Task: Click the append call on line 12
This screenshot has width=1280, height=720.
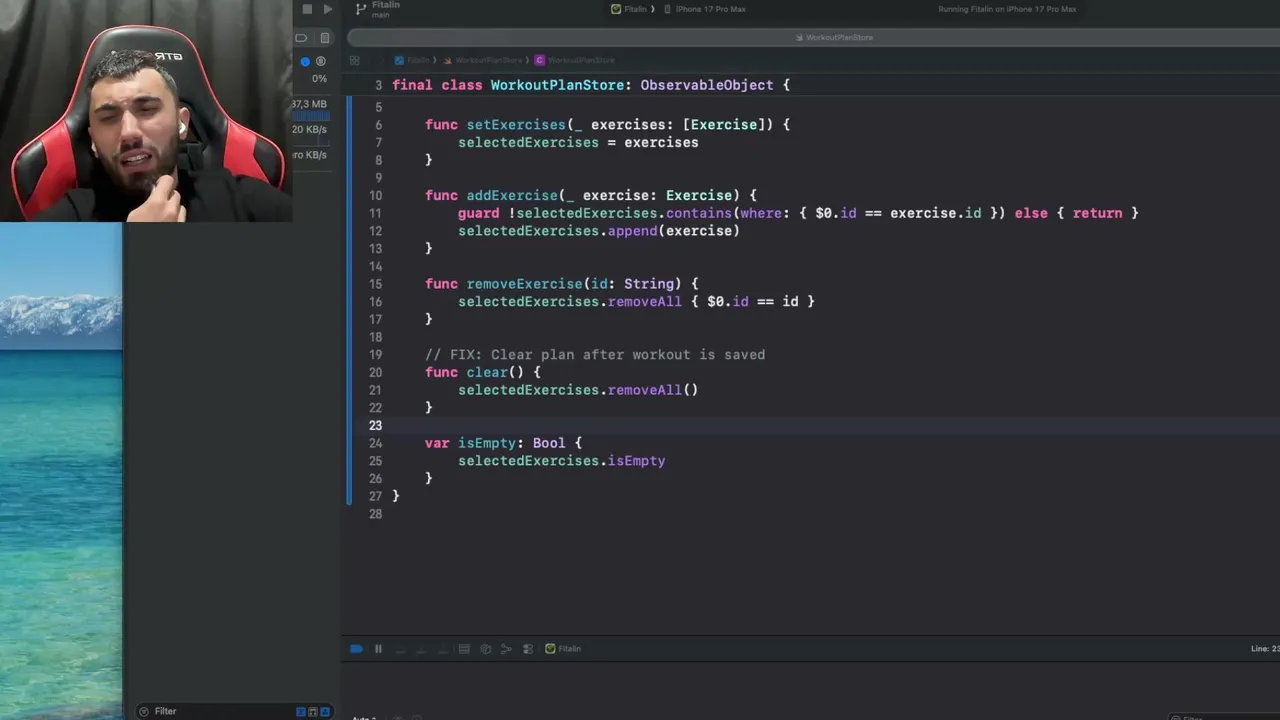Action: 632,231
